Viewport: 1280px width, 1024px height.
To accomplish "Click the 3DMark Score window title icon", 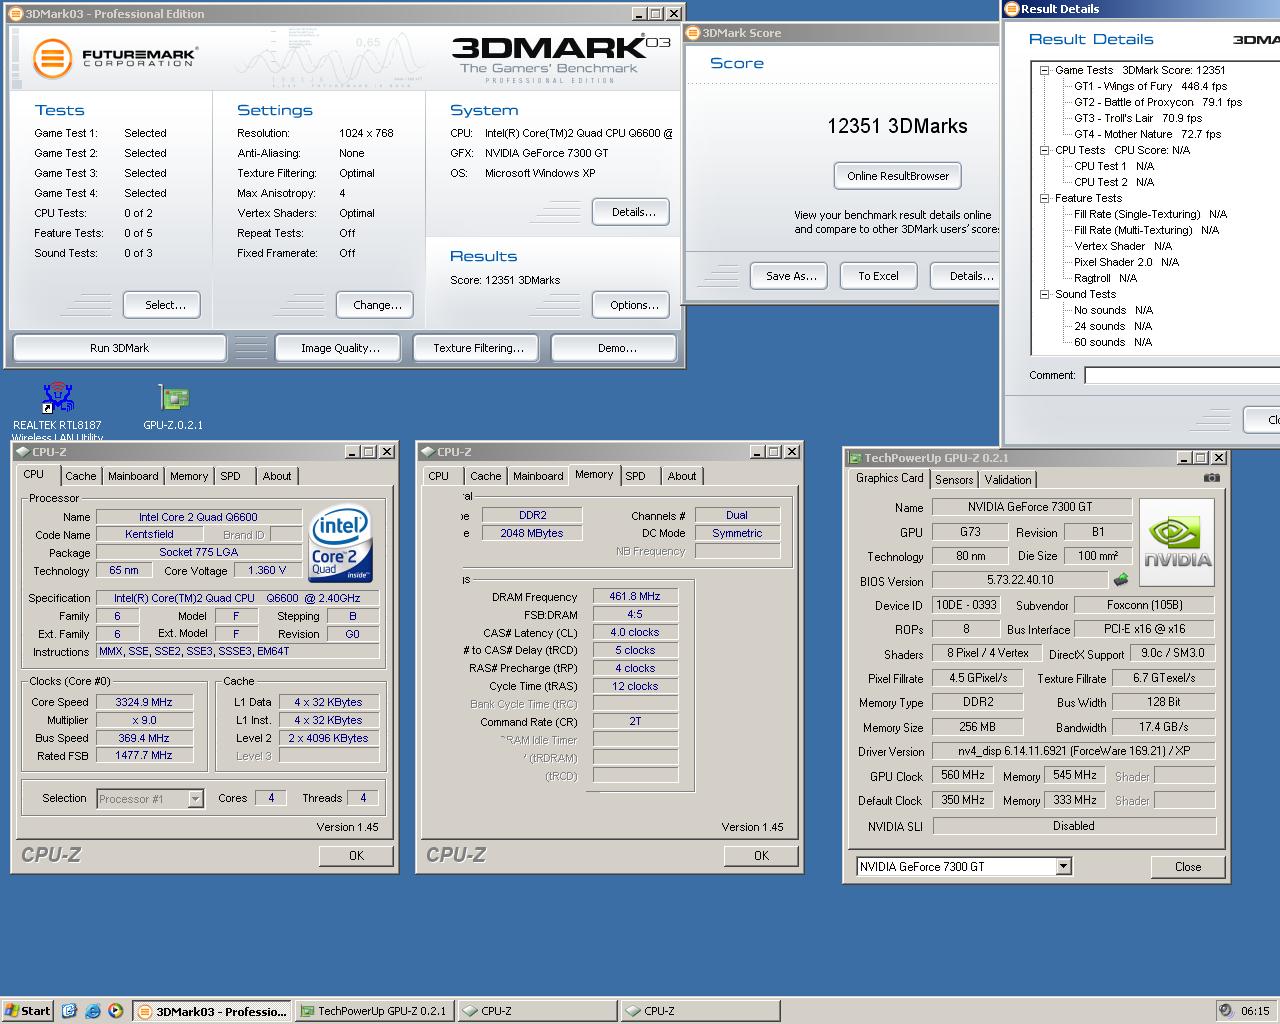I will tap(693, 33).
